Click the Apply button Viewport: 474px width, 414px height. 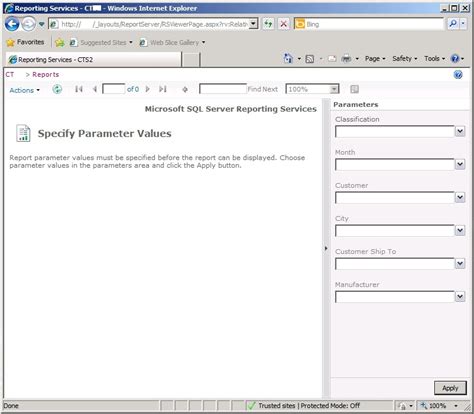pyautogui.click(x=450, y=388)
